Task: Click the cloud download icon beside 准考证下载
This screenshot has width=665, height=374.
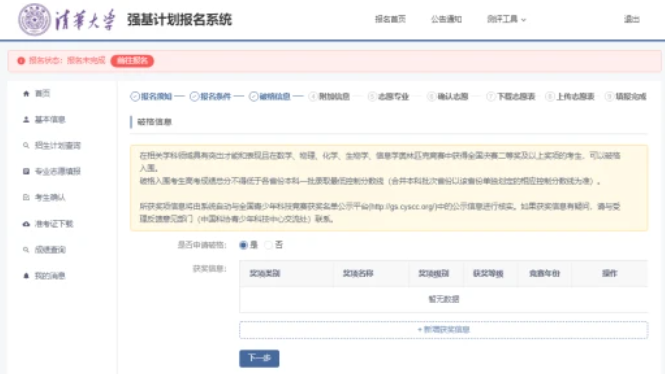Action: [x=26, y=223]
